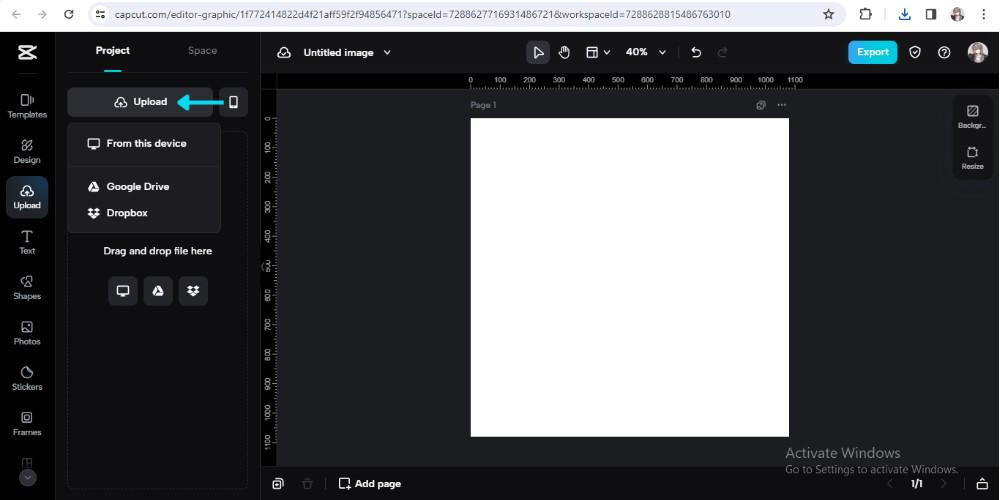Go back in the browser
The width and height of the screenshot is (1000, 500).
point(16,14)
